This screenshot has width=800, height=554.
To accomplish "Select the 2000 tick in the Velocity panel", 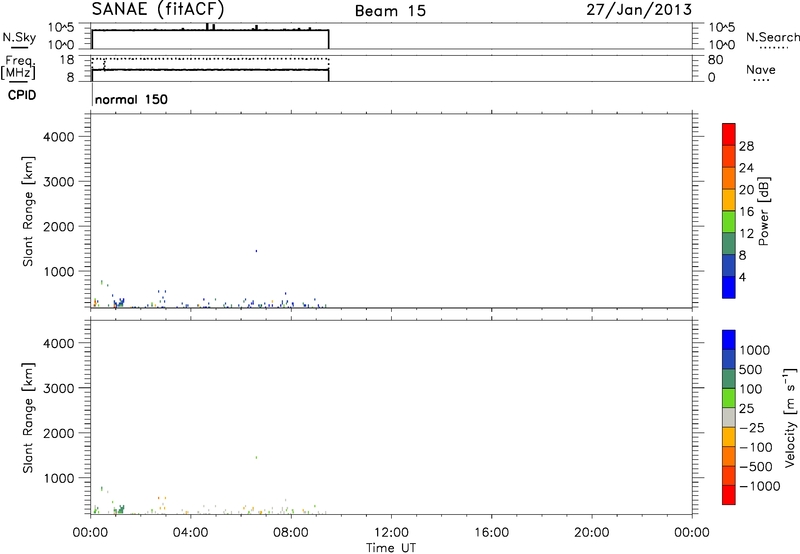I will point(59,433).
